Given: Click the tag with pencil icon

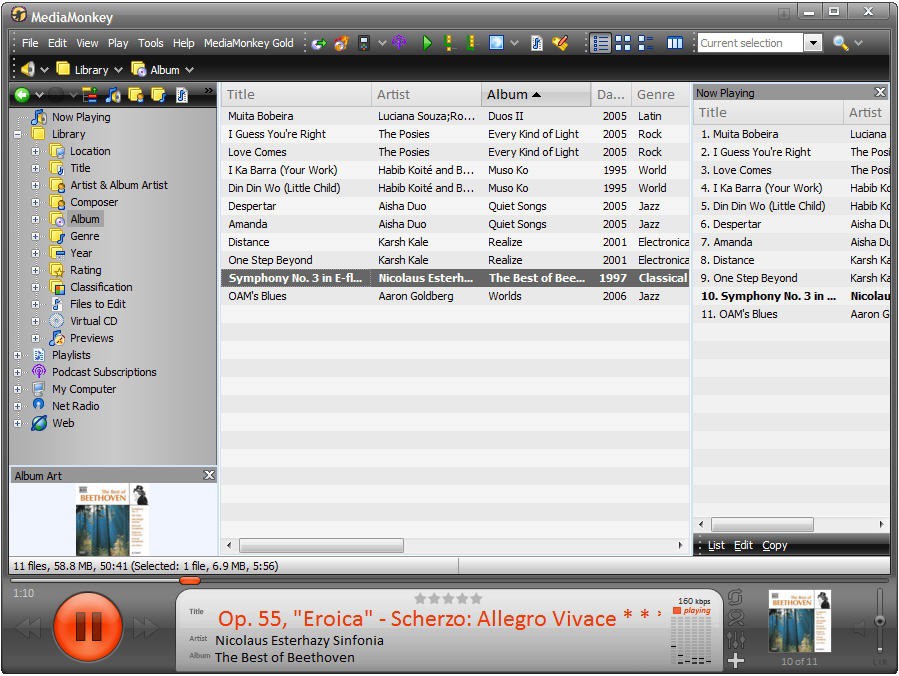Looking at the screenshot, I should click(x=560, y=43).
